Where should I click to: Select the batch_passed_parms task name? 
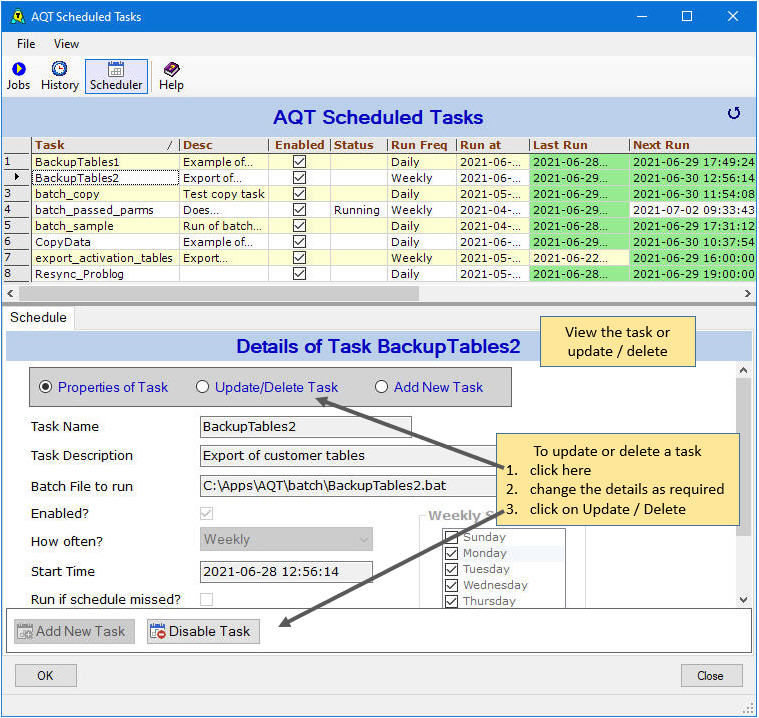tap(94, 210)
